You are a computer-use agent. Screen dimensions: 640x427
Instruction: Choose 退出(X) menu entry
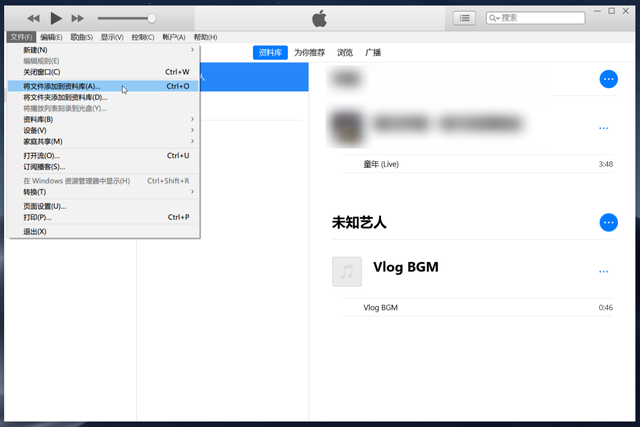tap(103, 231)
